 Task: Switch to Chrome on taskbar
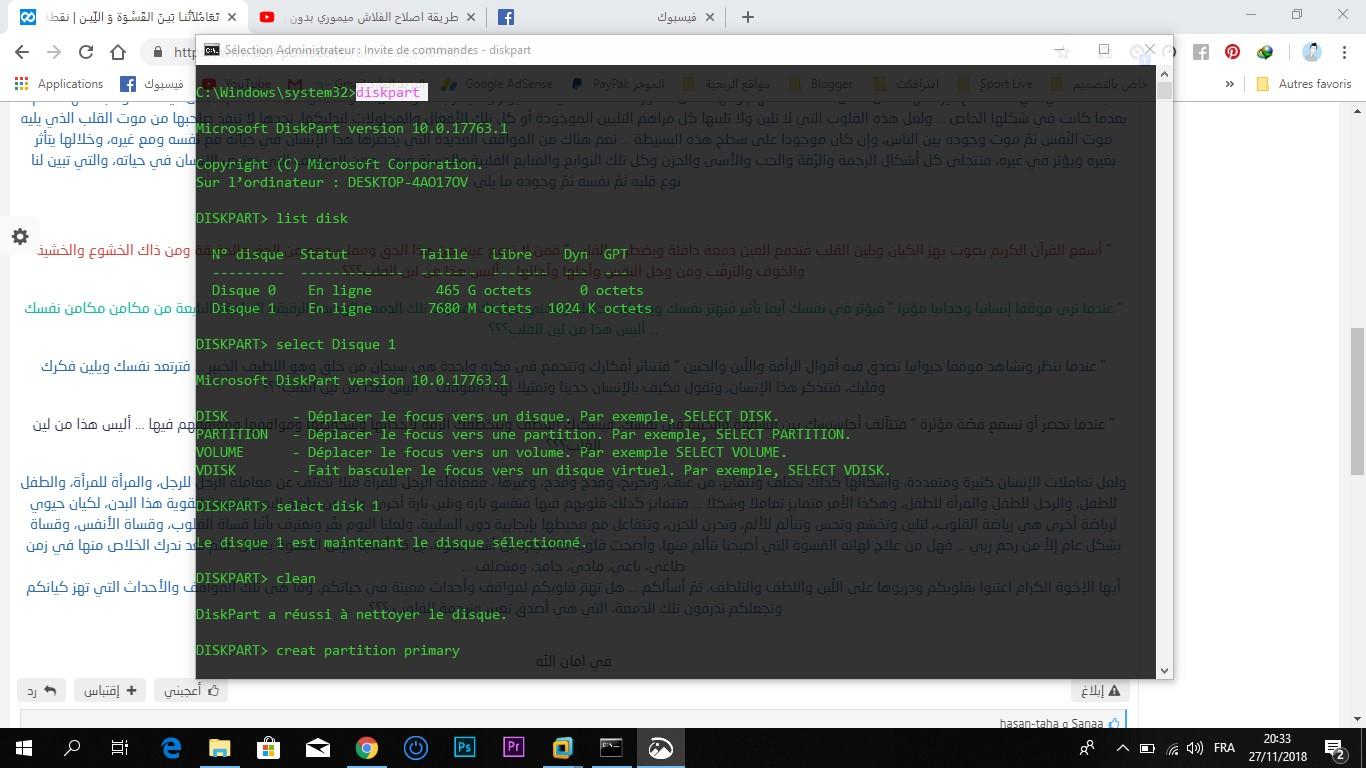coord(367,747)
